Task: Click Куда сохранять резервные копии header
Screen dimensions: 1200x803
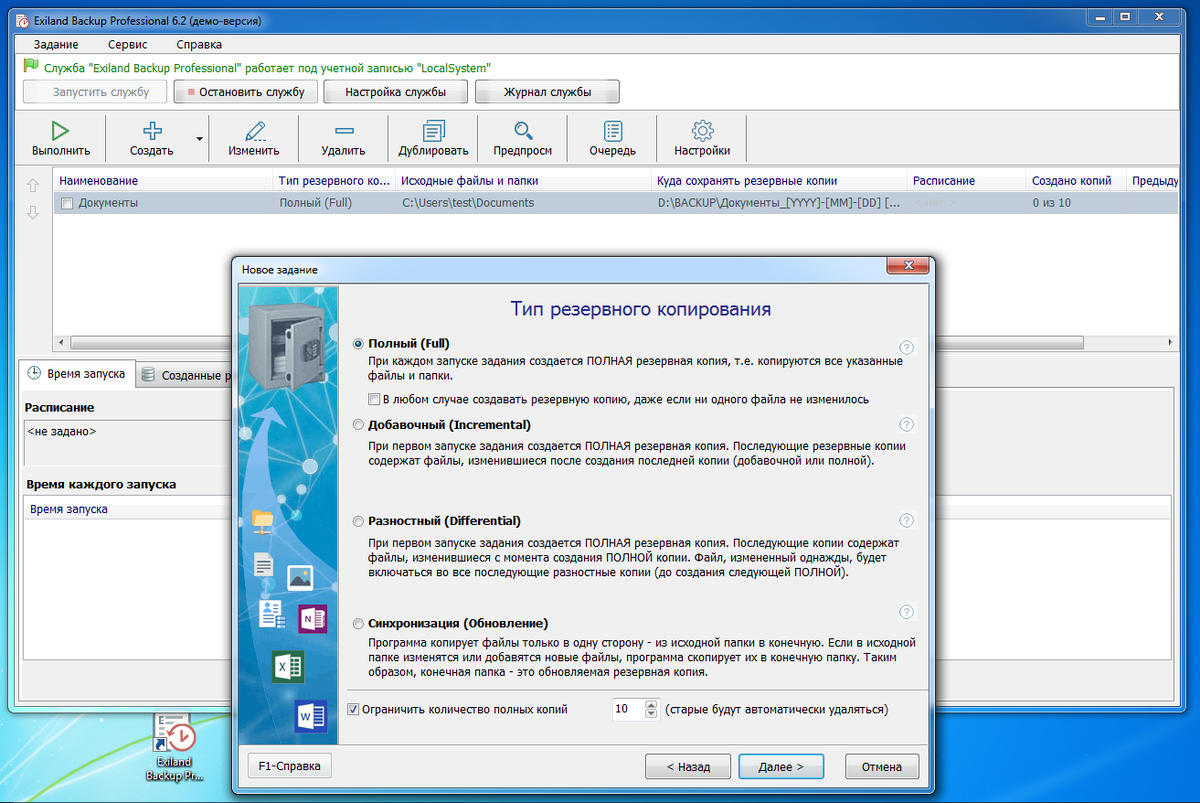Action: pos(780,181)
